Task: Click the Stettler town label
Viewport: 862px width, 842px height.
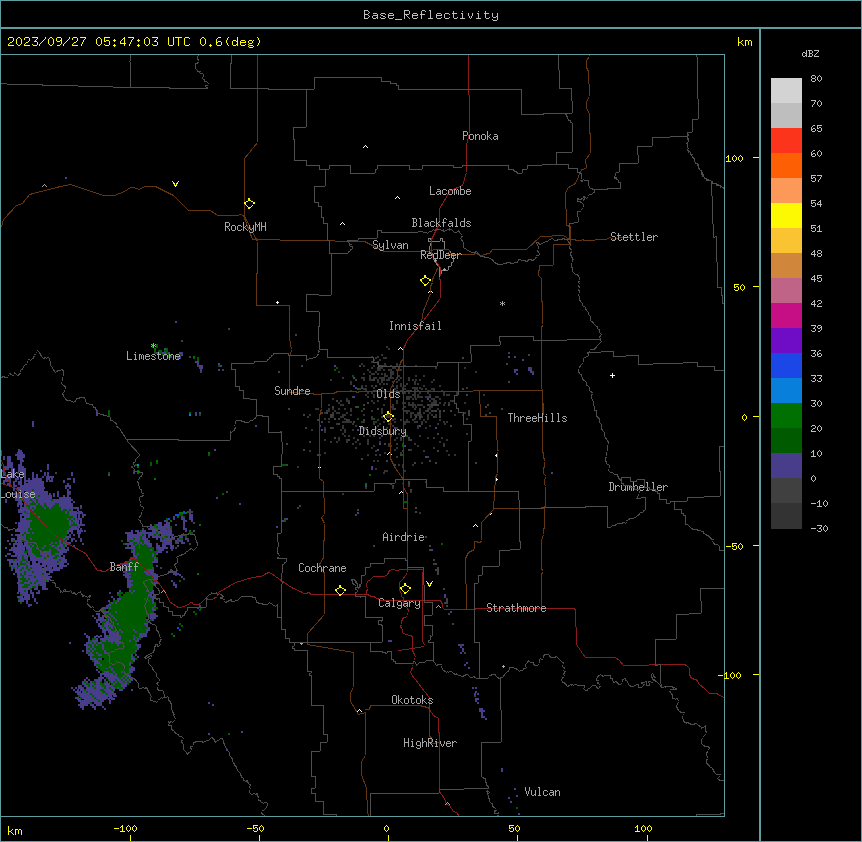Action: pos(634,237)
